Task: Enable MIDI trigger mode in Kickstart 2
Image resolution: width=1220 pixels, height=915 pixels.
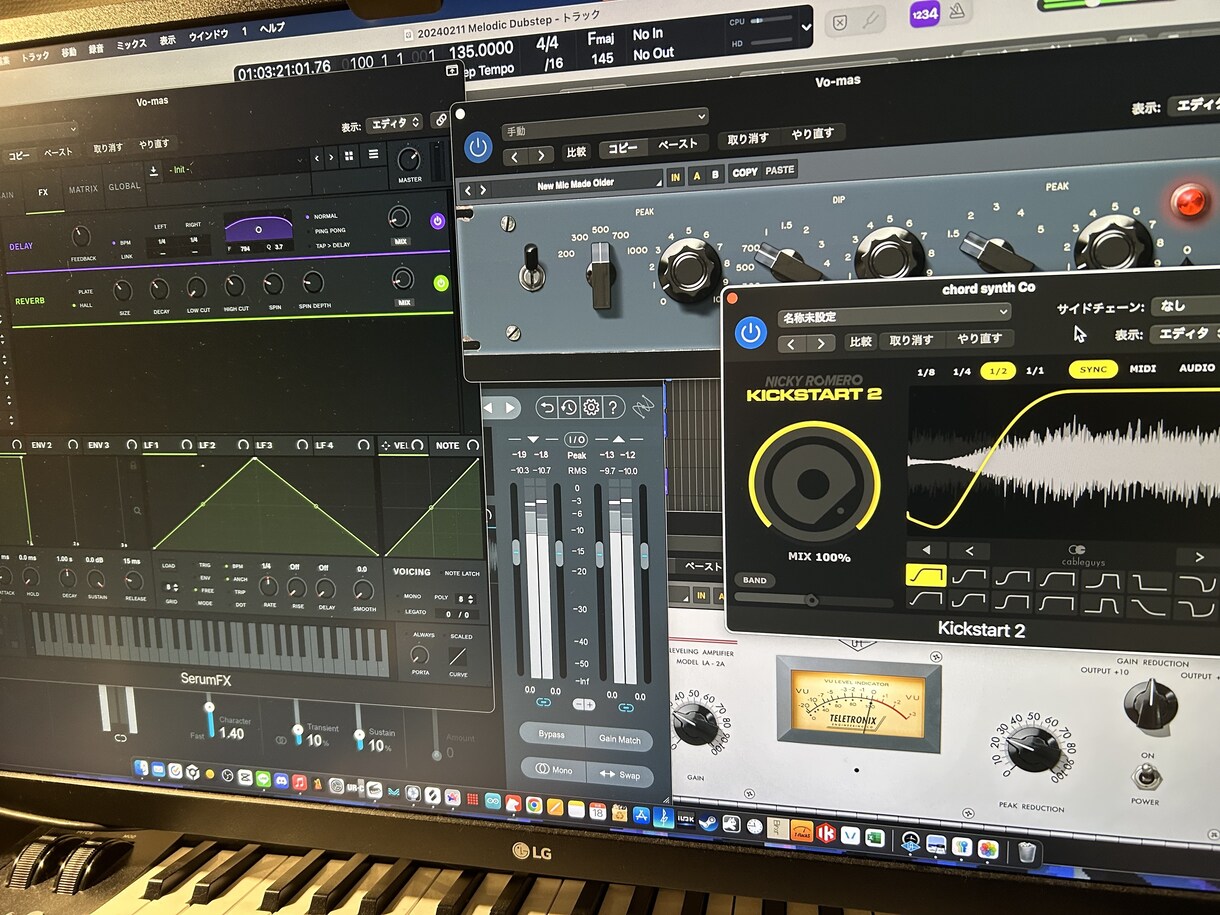Action: coord(1142,369)
